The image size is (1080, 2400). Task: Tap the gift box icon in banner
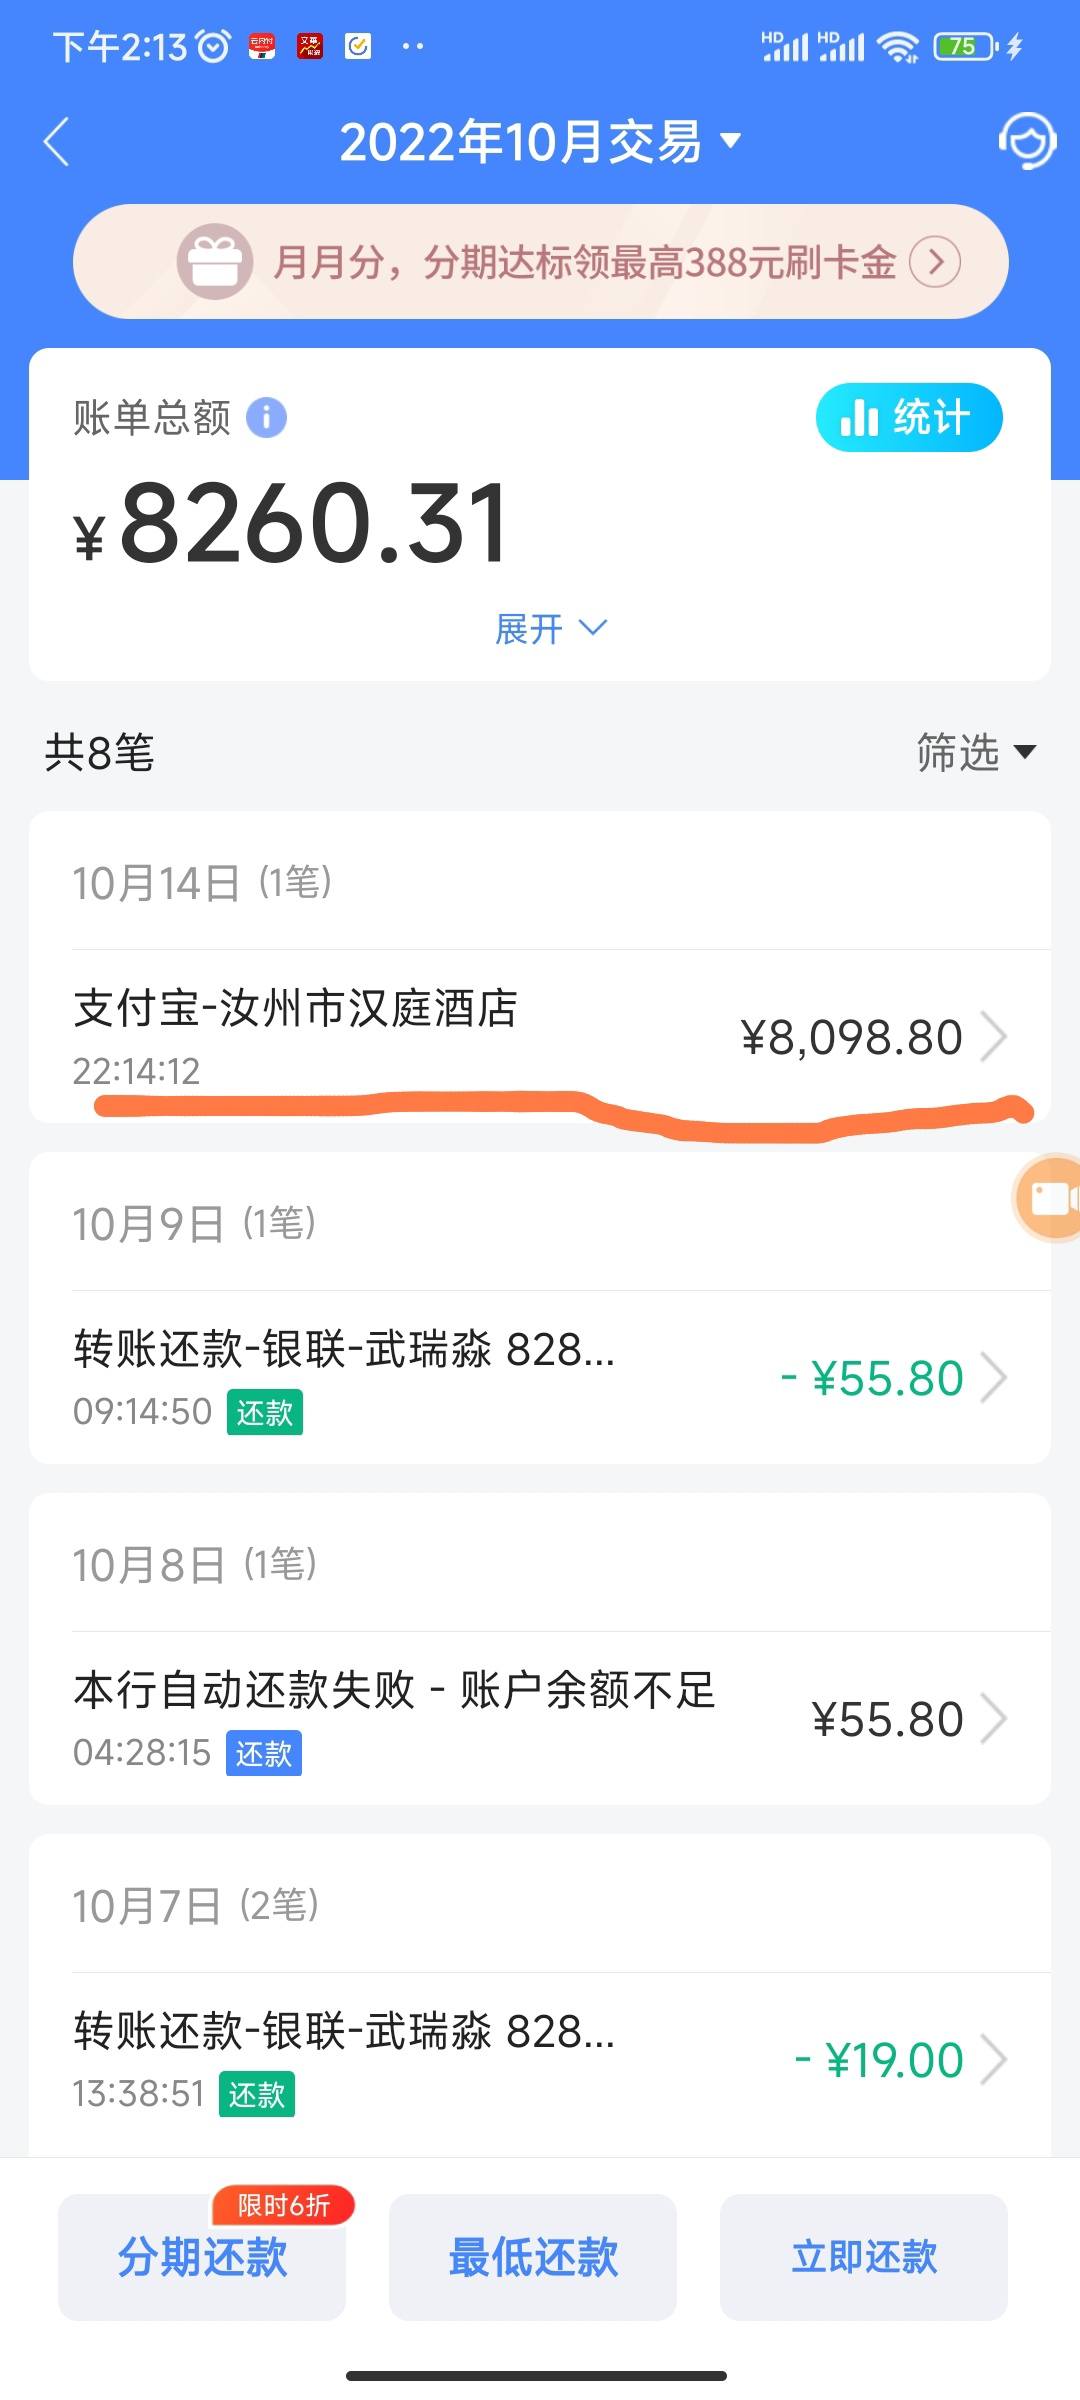coord(214,262)
